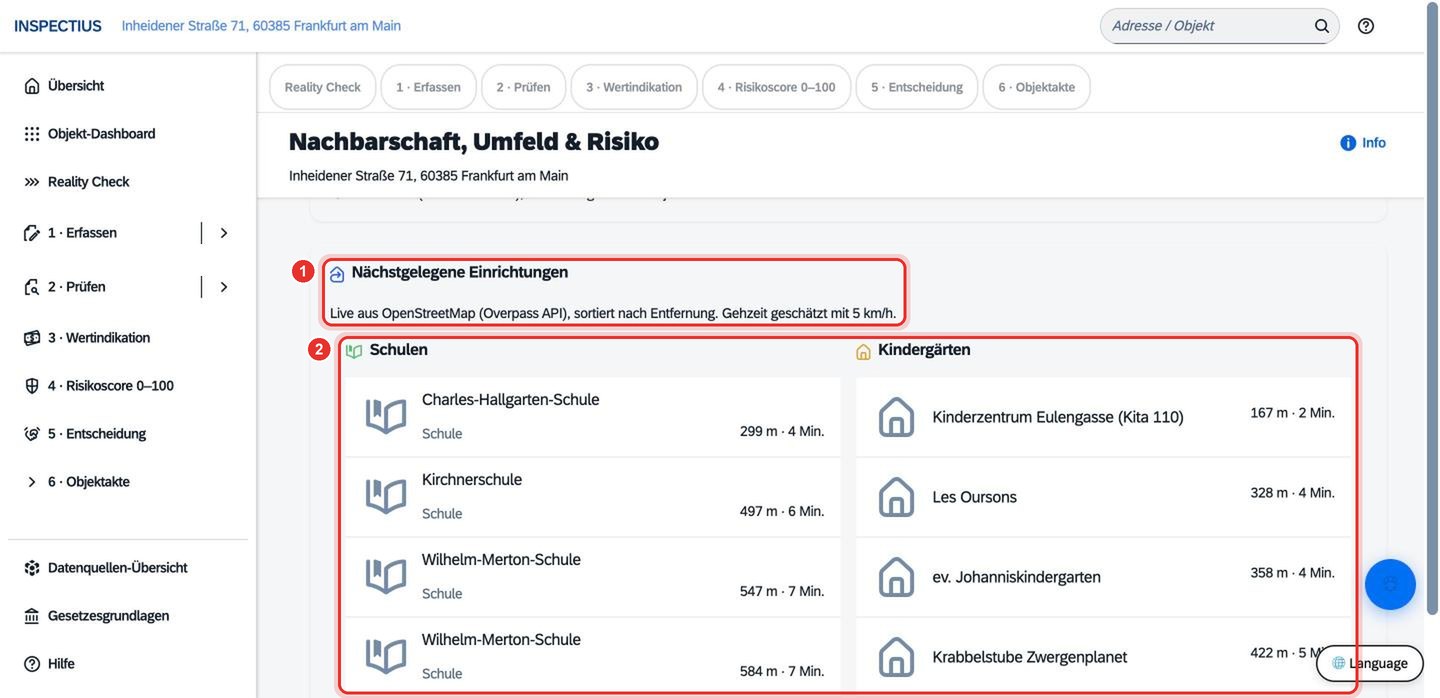Expand the 1 · Erfassen sidebar submenu arrow
The width and height of the screenshot is (1440, 698).
224,233
